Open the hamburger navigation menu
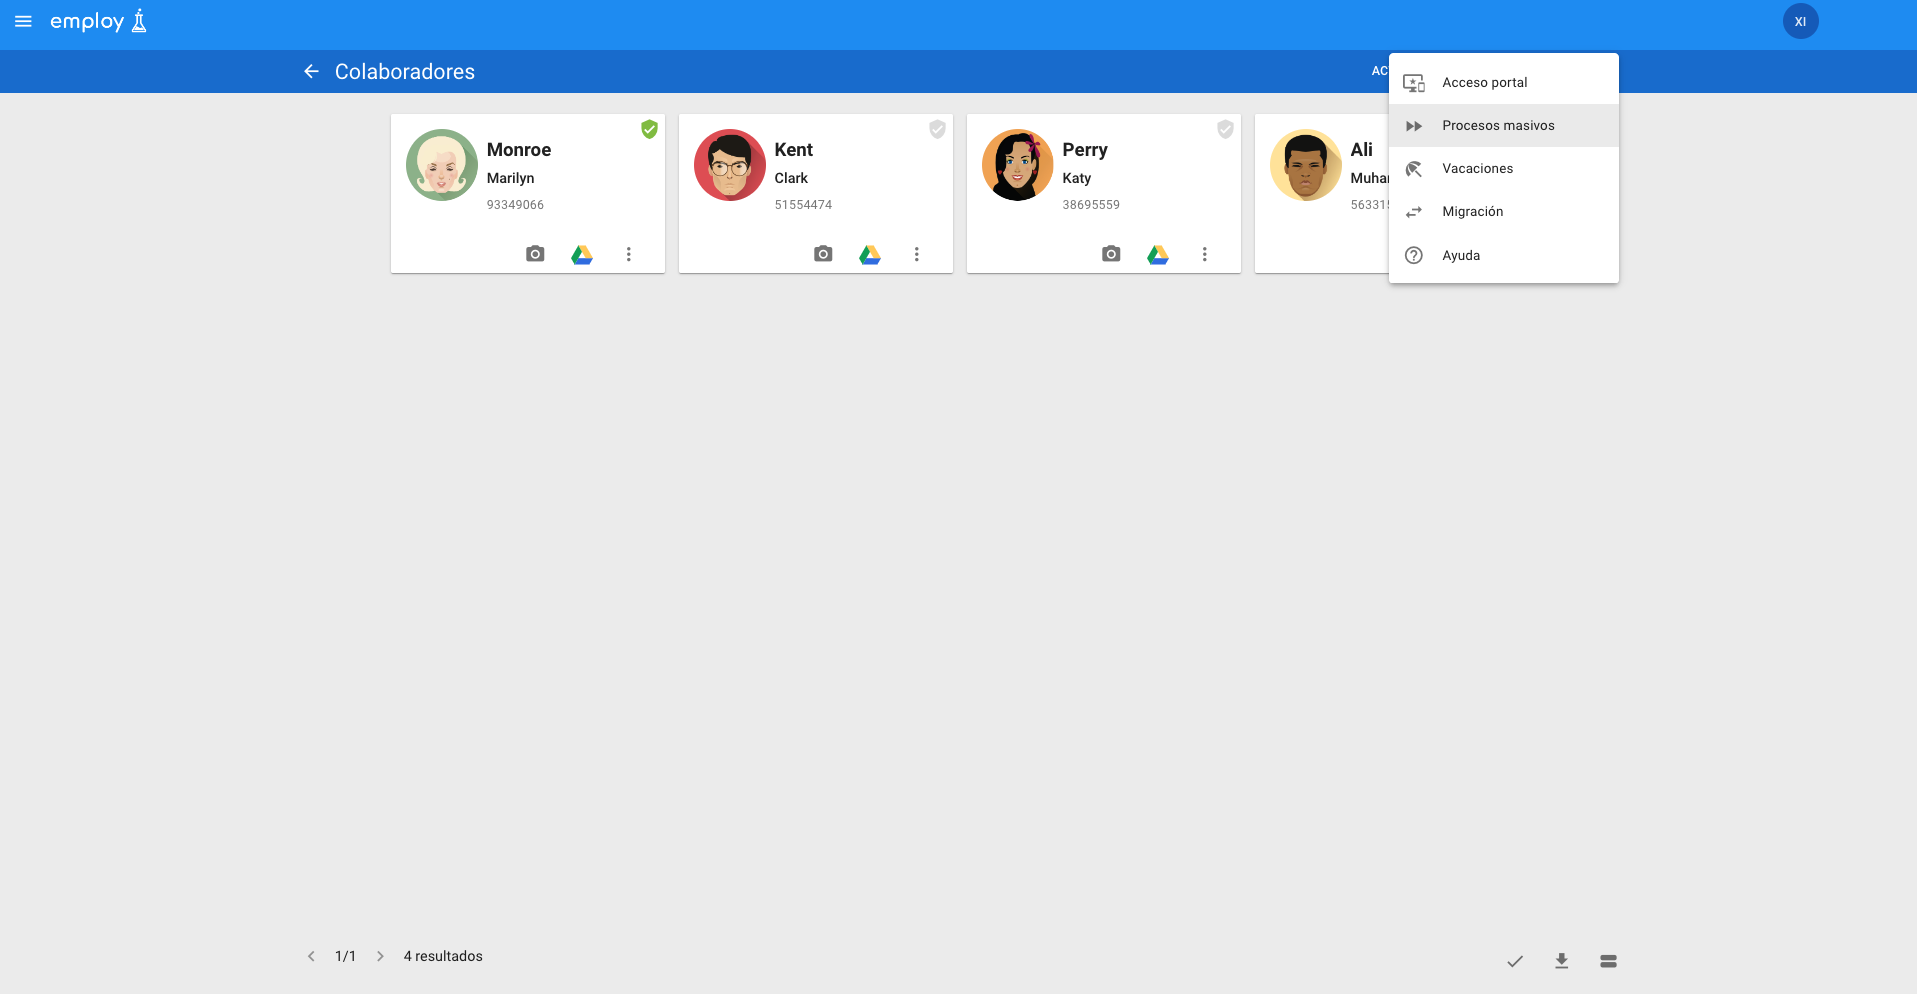1917x994 pixels. tap(23, 21)
